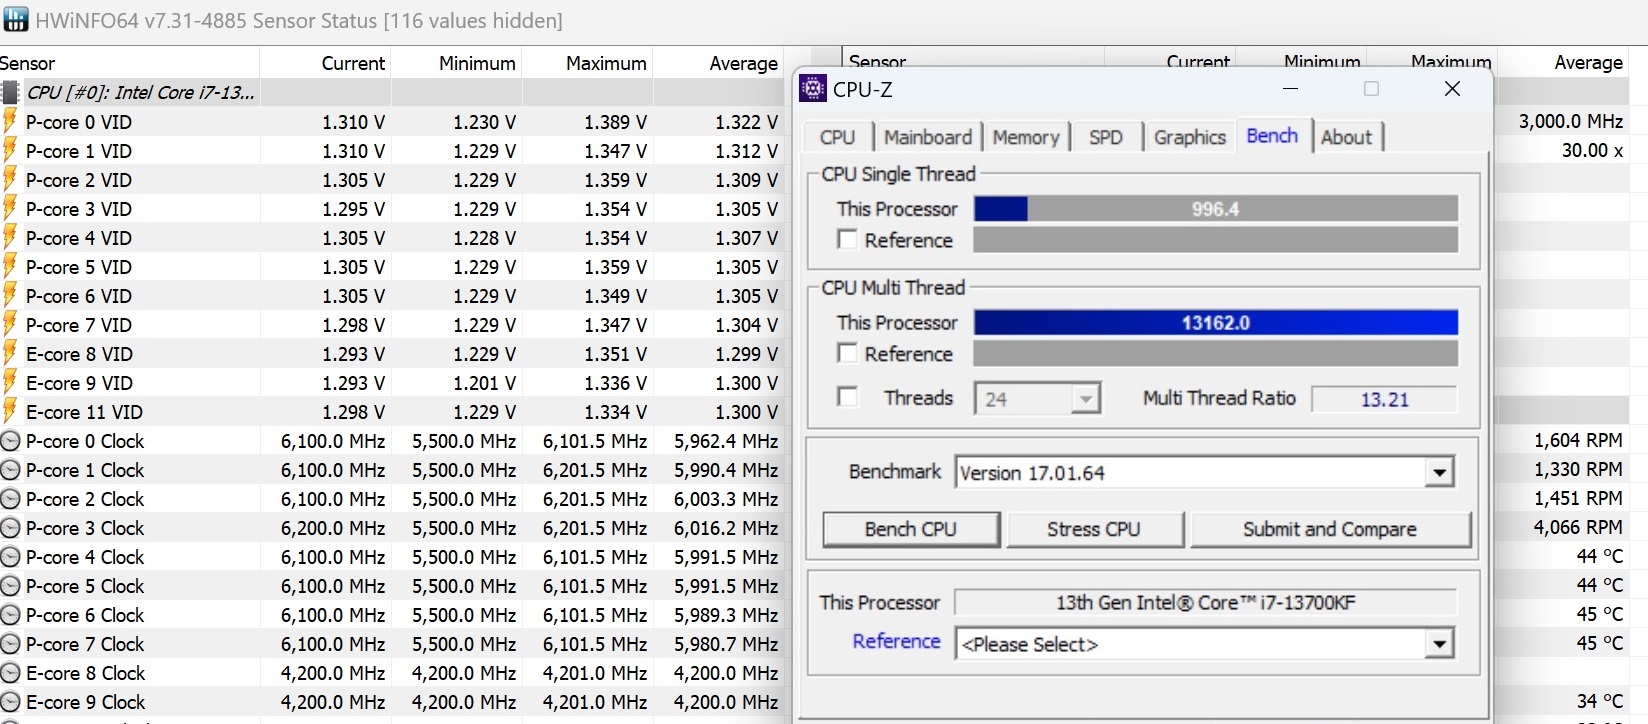Screen dimensions: 1648x724
Task: Click clock icon for P-core 6 Clock
Action: click(x=10, y=615)
